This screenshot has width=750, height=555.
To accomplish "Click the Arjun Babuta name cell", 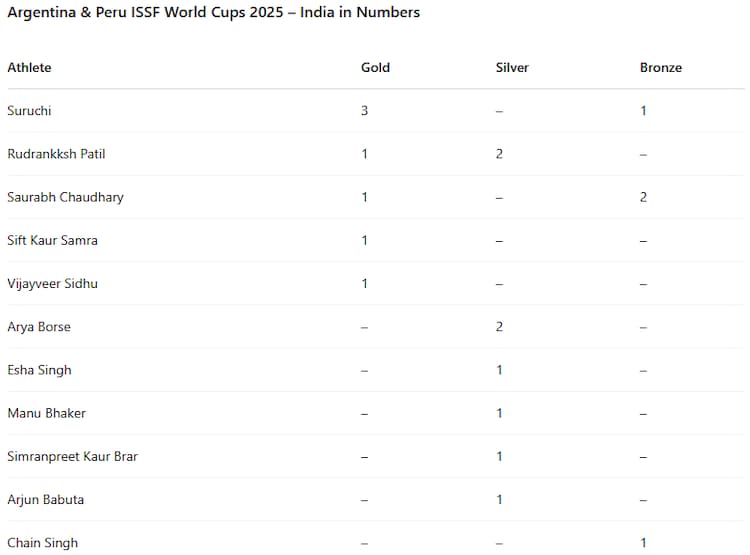I will pos(46,500).
